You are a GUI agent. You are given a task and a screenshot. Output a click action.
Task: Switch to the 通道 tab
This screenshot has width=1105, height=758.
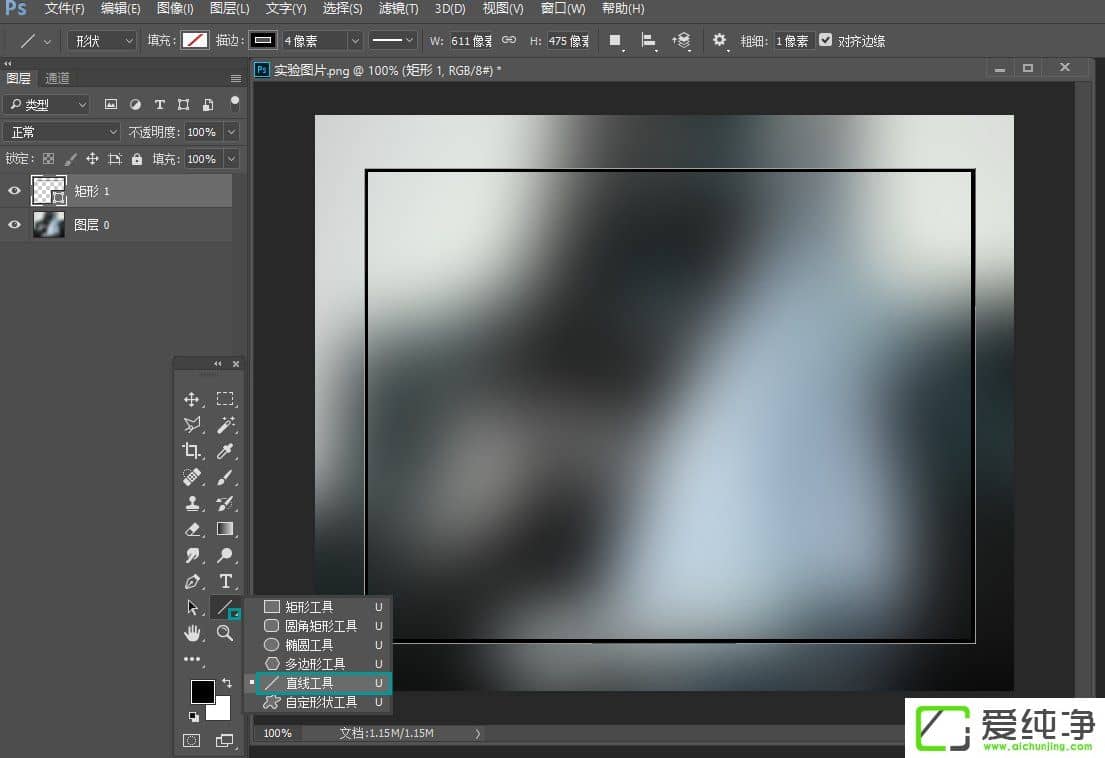(56, 77)
